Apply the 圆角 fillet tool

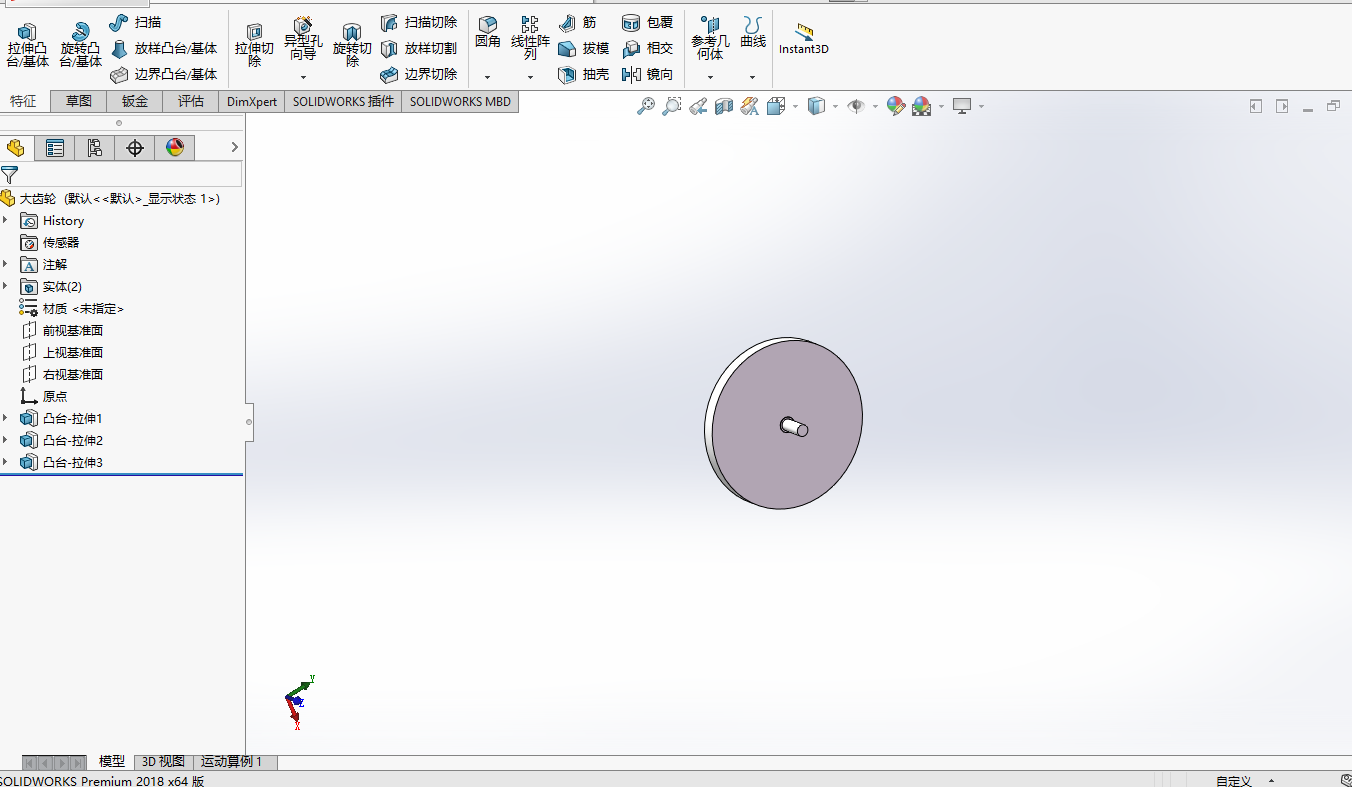tap(488, 32)
